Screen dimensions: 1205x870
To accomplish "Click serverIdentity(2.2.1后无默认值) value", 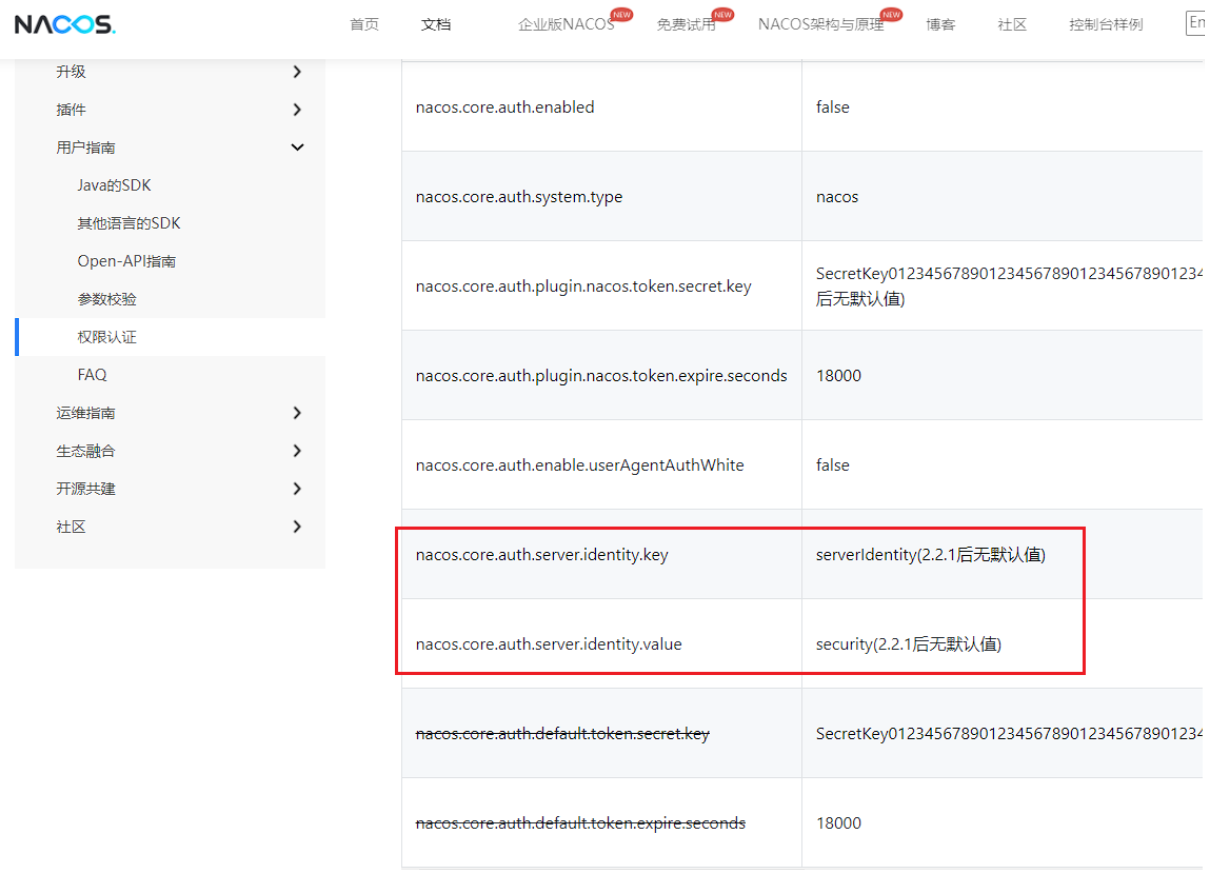I will [931, 555].
